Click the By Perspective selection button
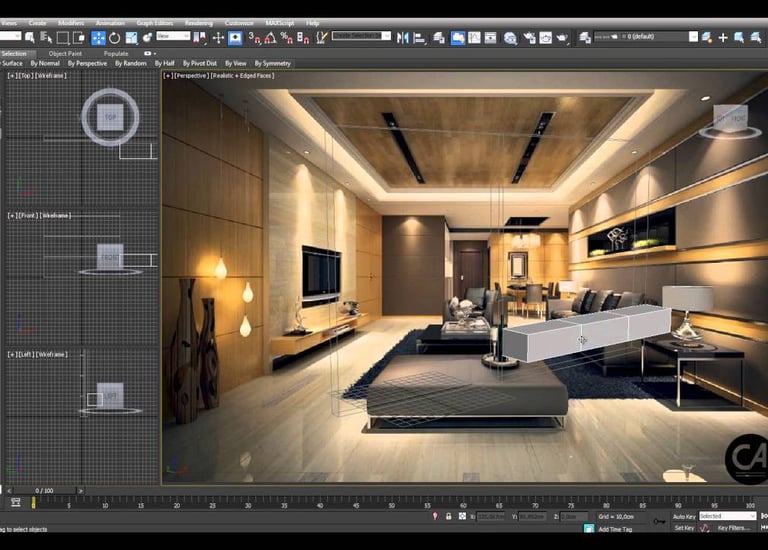Viewport: 768px width, 550px height. 87,63
